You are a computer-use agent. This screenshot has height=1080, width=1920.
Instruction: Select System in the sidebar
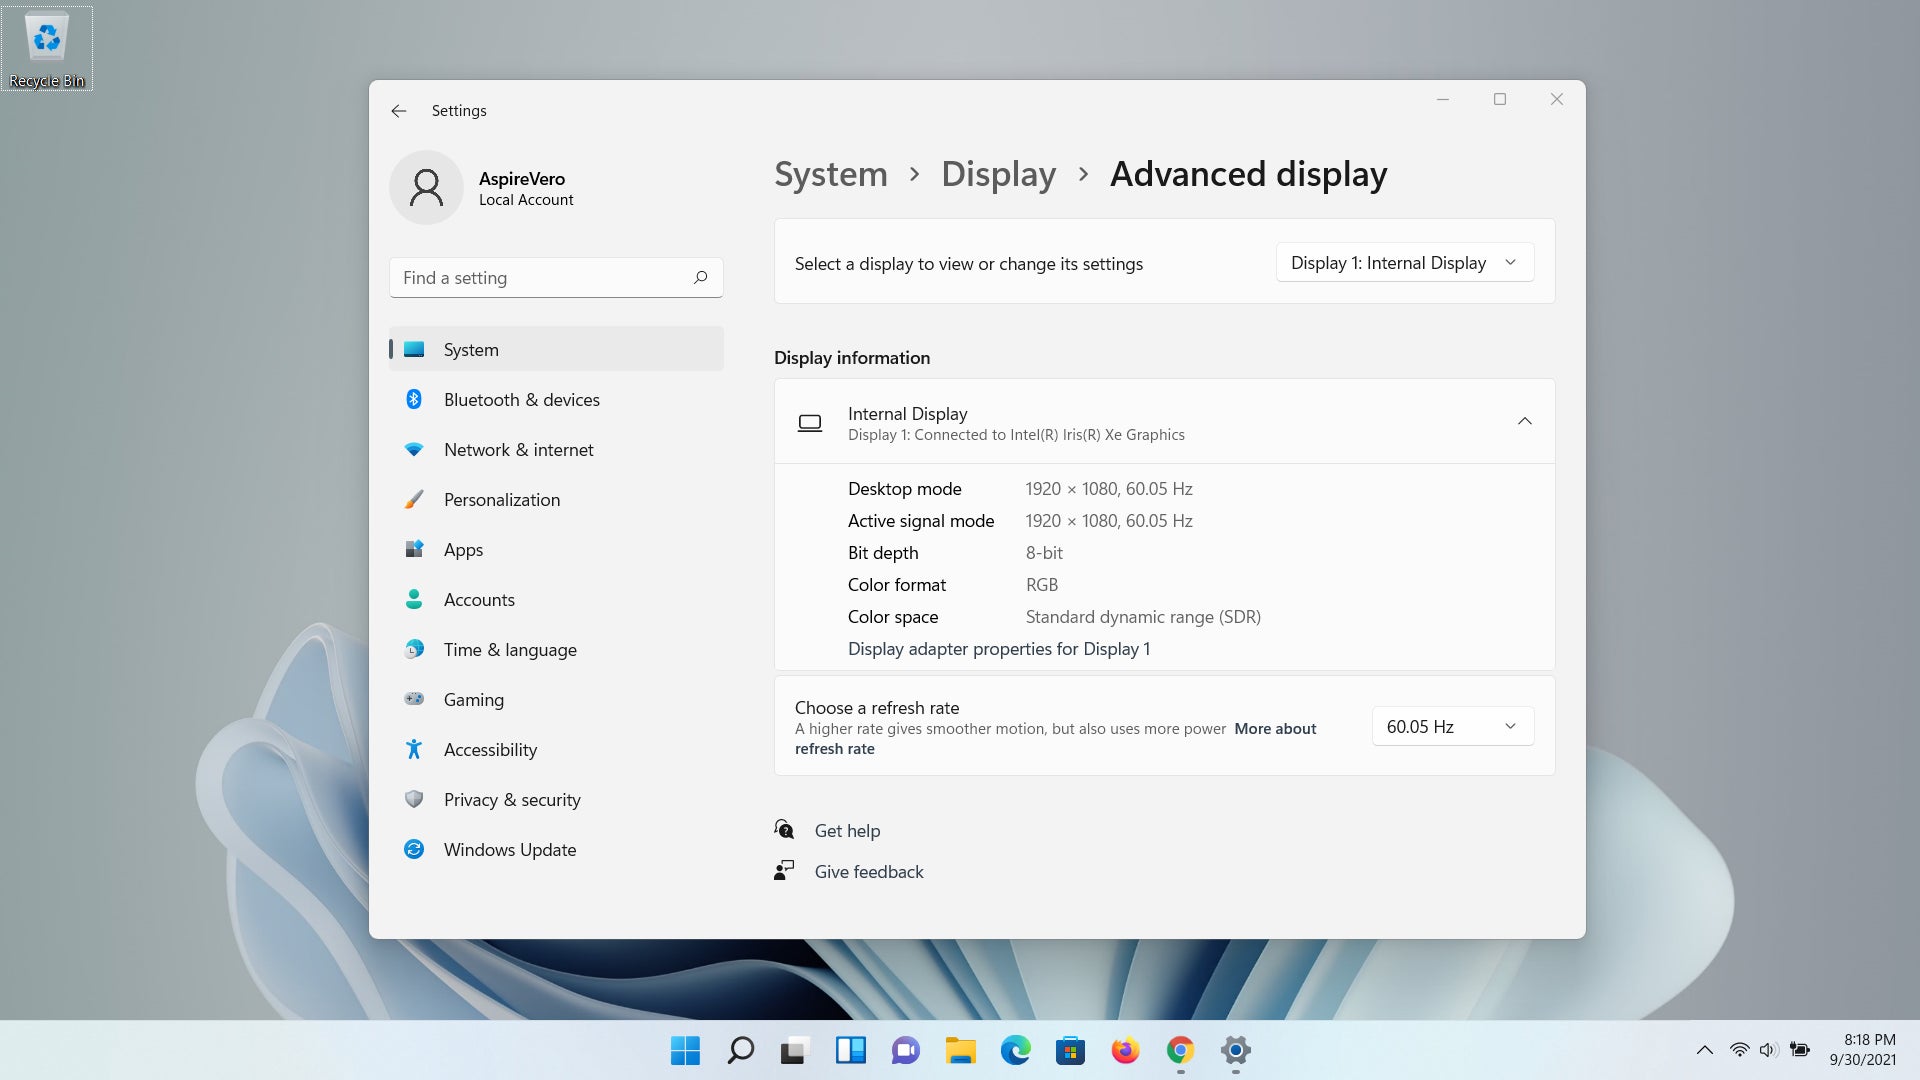(x=556, y=350)
